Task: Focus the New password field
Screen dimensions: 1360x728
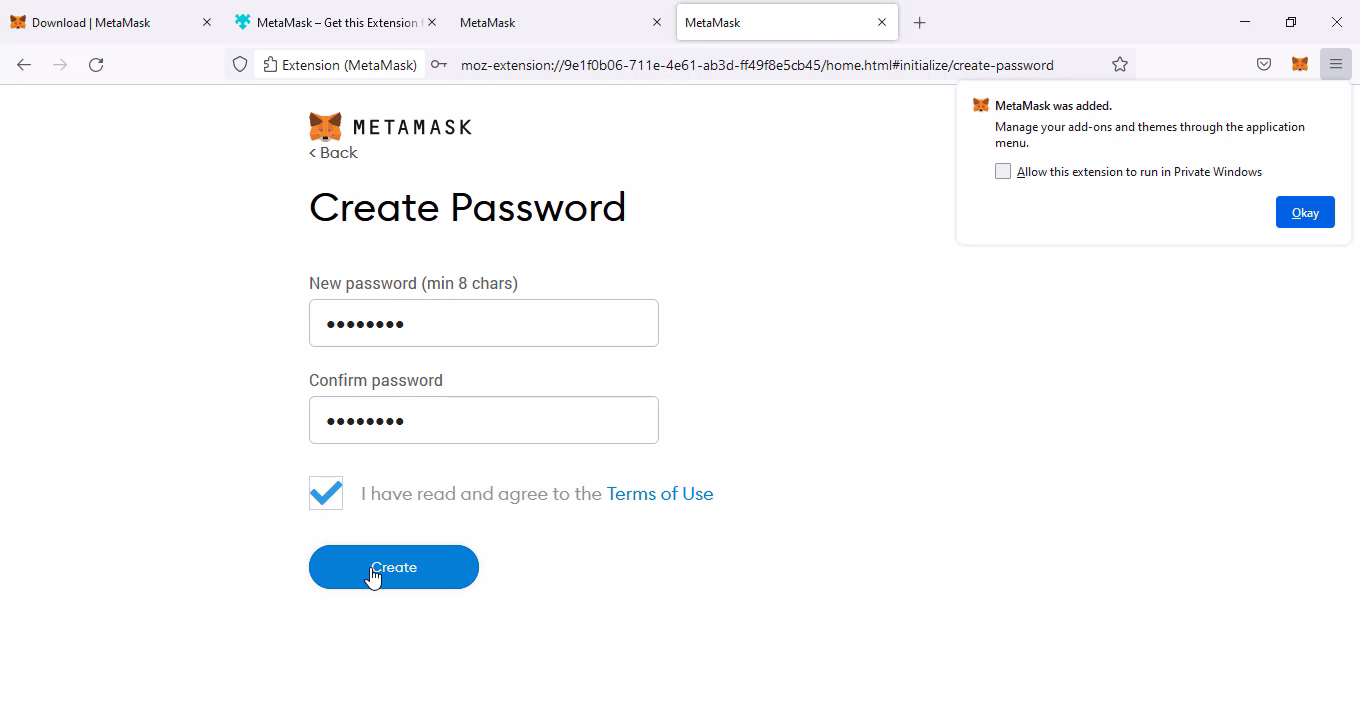Action: point(484,323)
